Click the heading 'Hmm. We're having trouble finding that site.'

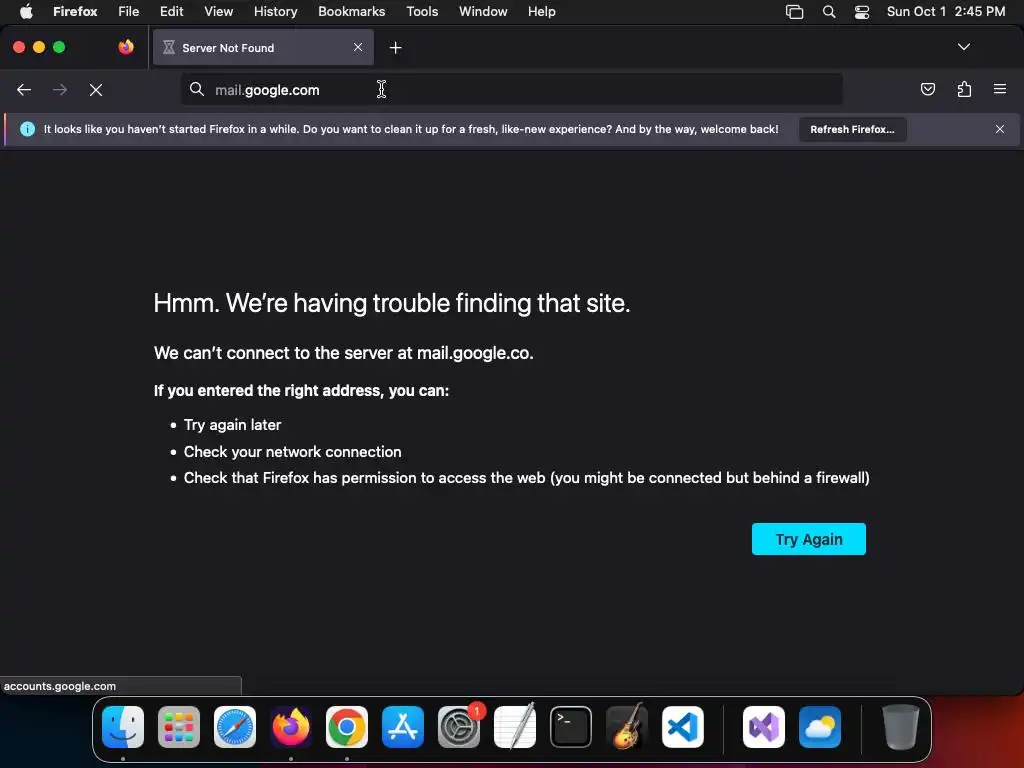pyautogui.click(x=392, y=303)
